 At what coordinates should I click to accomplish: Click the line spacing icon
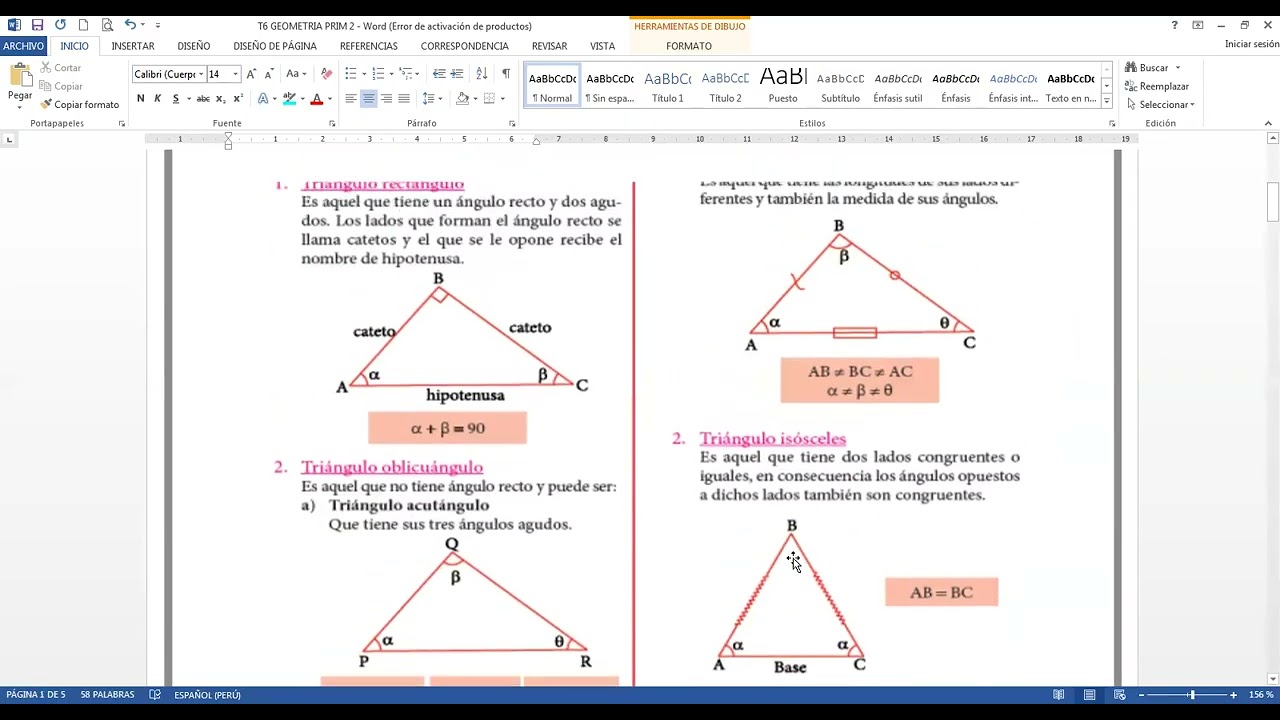pyautogui.click(x=428, y=98)
